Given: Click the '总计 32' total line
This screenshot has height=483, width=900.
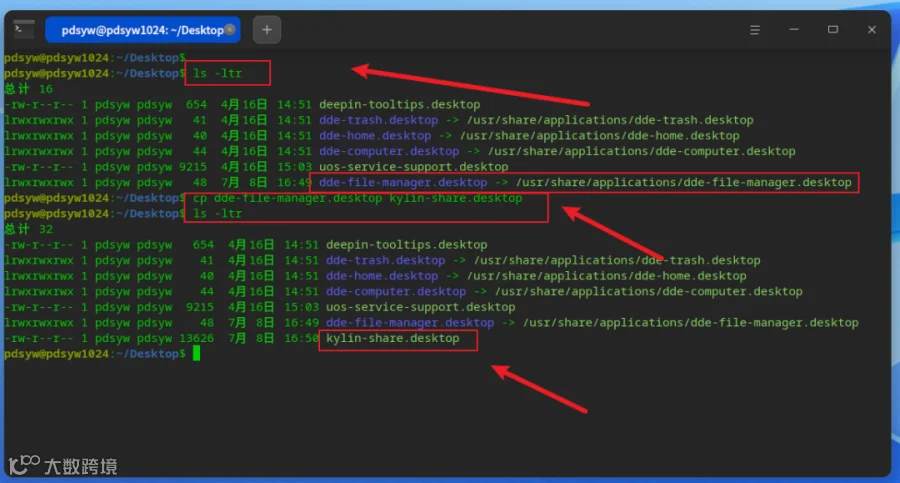Looking at the screenshot, I should [x=28, y=229].
